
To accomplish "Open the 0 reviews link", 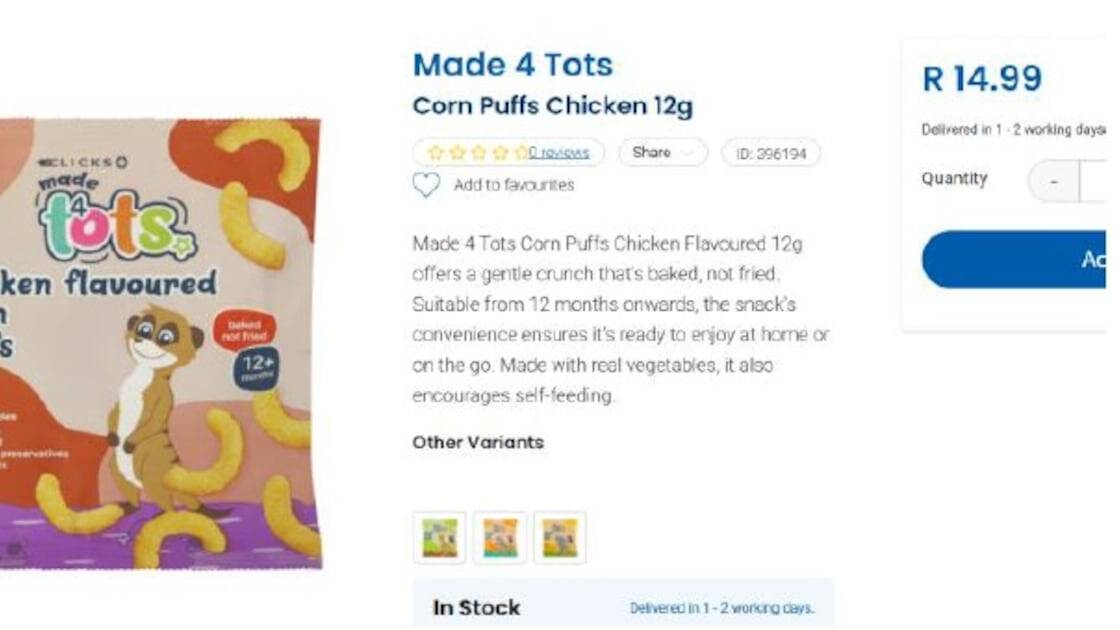I will coord(560,153).
